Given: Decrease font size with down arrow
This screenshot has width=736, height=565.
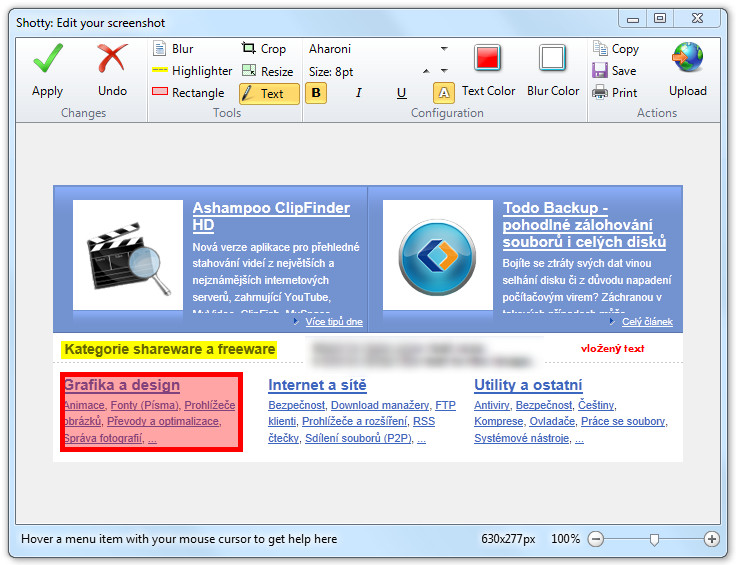Looking at the screenshot, I should point(444,71).
